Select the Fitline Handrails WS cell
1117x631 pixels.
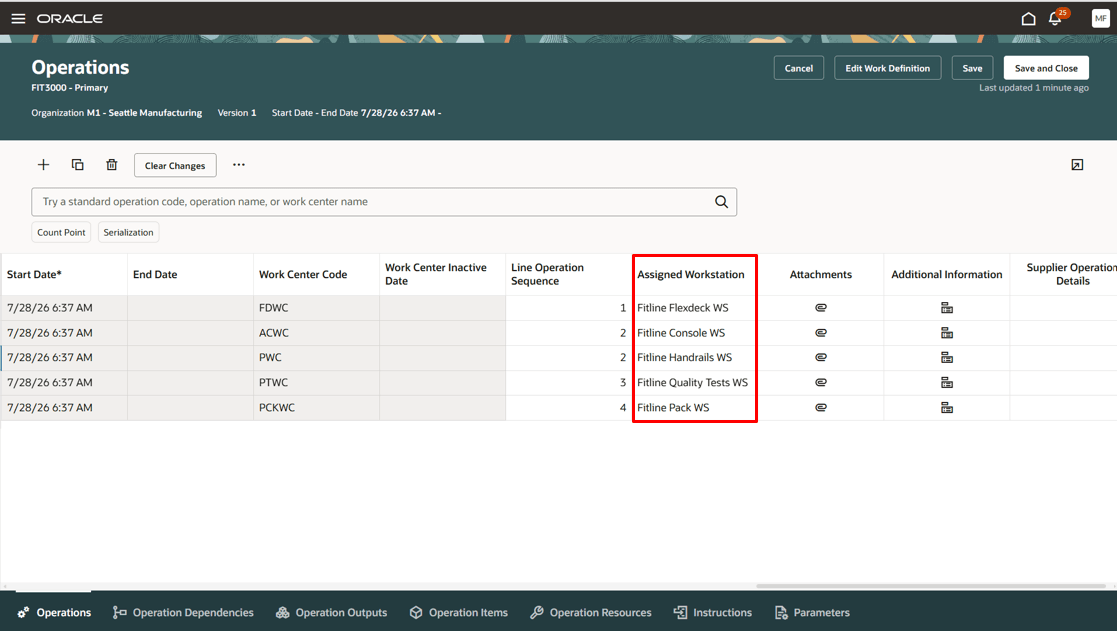pos(695,358)
